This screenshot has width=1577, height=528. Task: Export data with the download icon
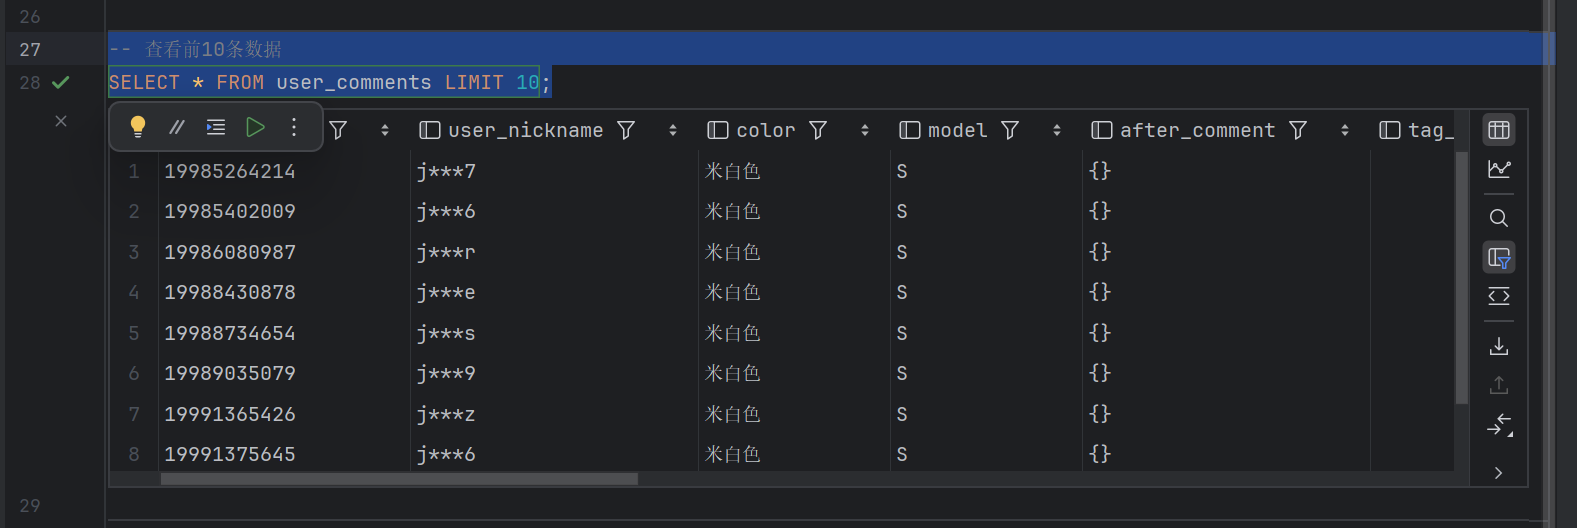tap(1498, 346)
